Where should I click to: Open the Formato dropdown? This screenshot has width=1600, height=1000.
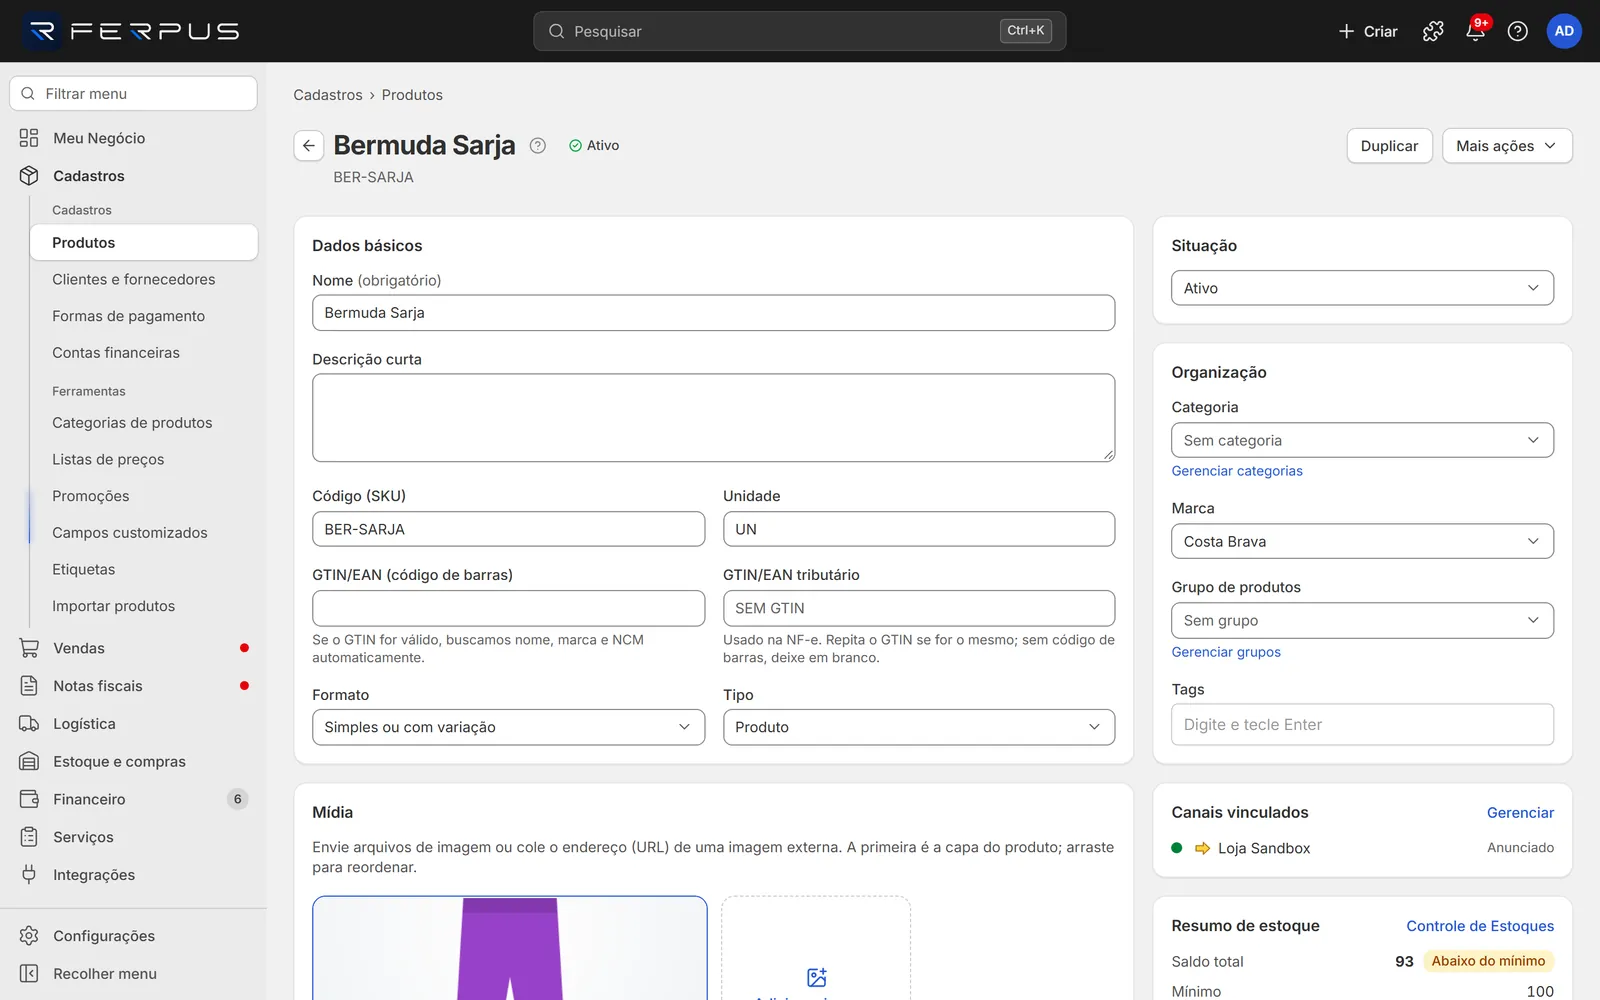pos(508,727)
